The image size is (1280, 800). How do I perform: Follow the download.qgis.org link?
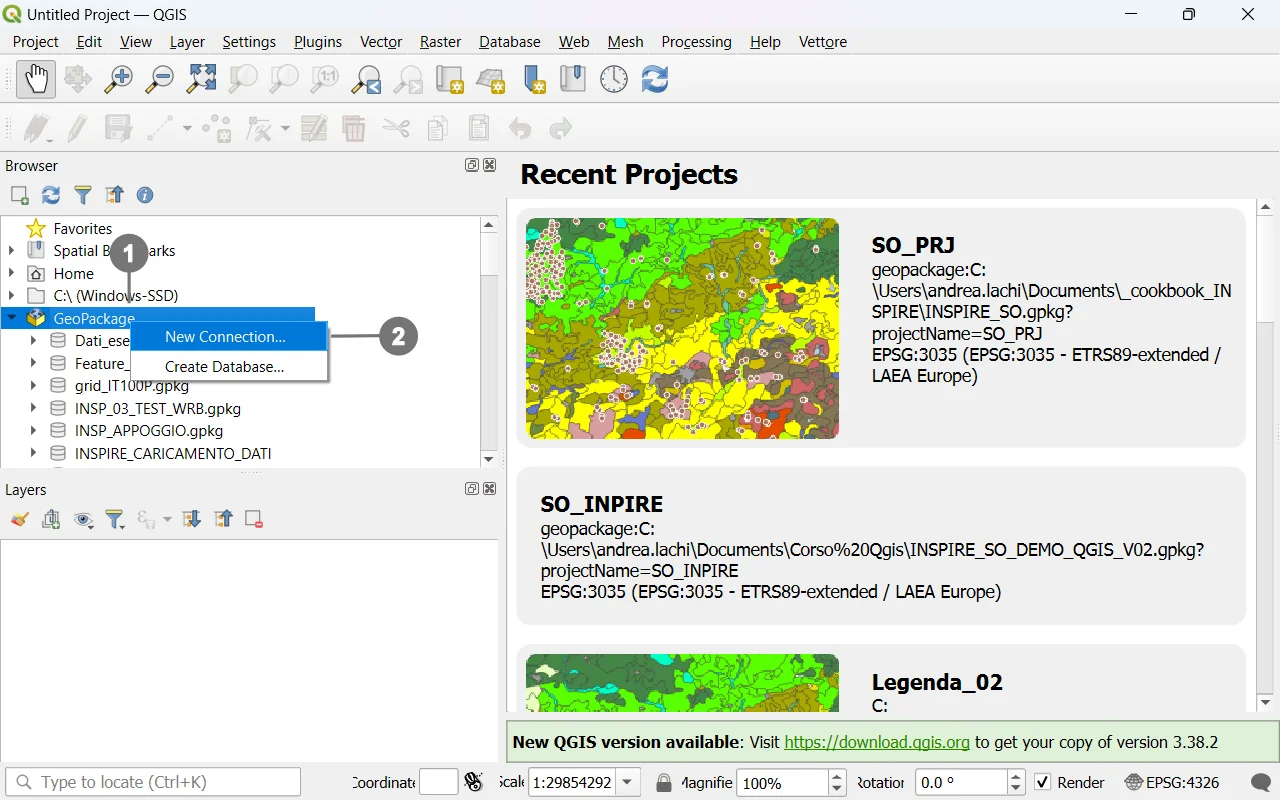coord(876,742)
